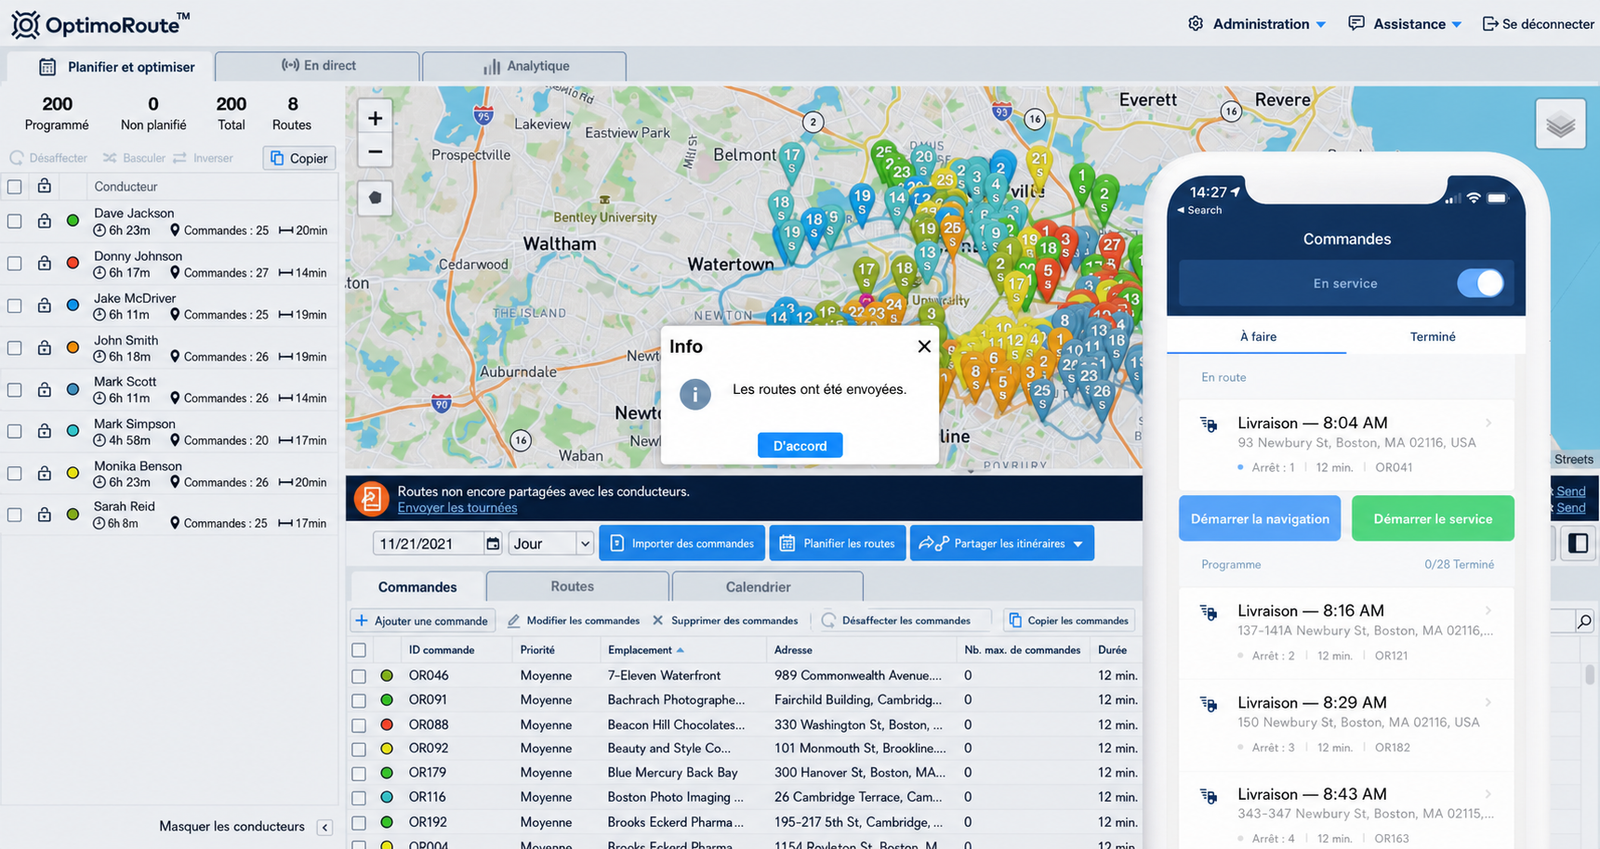
Task: Click Monika Benson's yellow color dot
Action: [x=73, y=473]
